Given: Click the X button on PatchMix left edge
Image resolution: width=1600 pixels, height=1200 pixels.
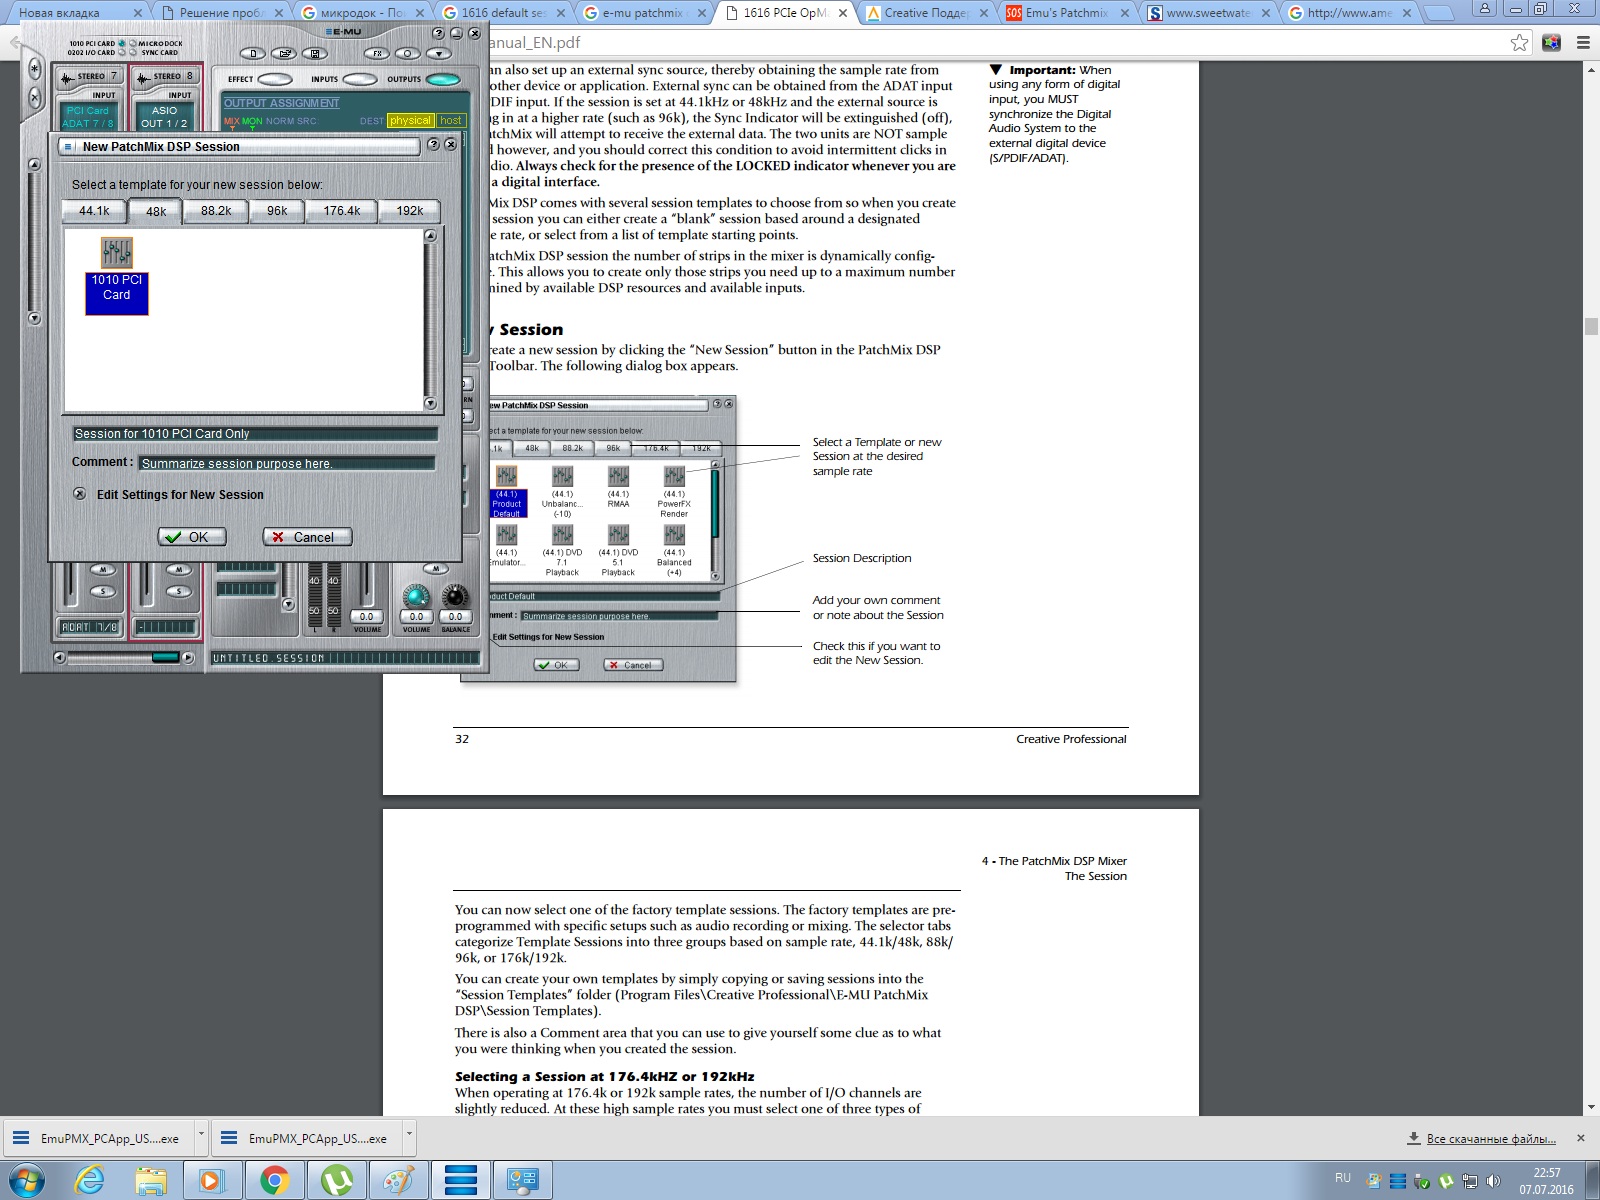Looking at the screenshot, I should click(x=35, y=98).
